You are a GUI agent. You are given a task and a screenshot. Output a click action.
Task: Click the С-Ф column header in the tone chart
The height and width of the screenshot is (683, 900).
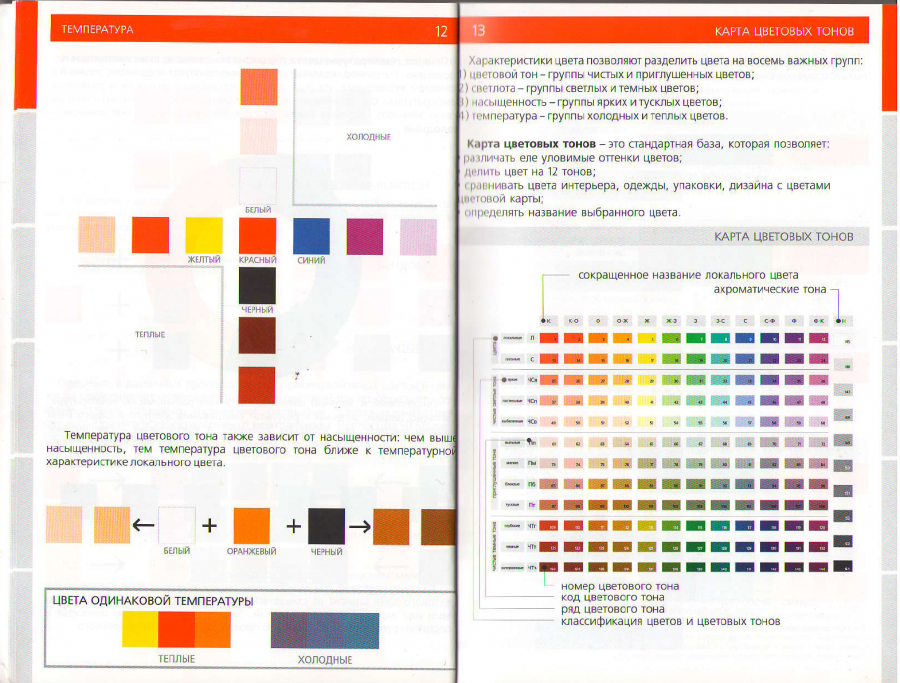770,321
